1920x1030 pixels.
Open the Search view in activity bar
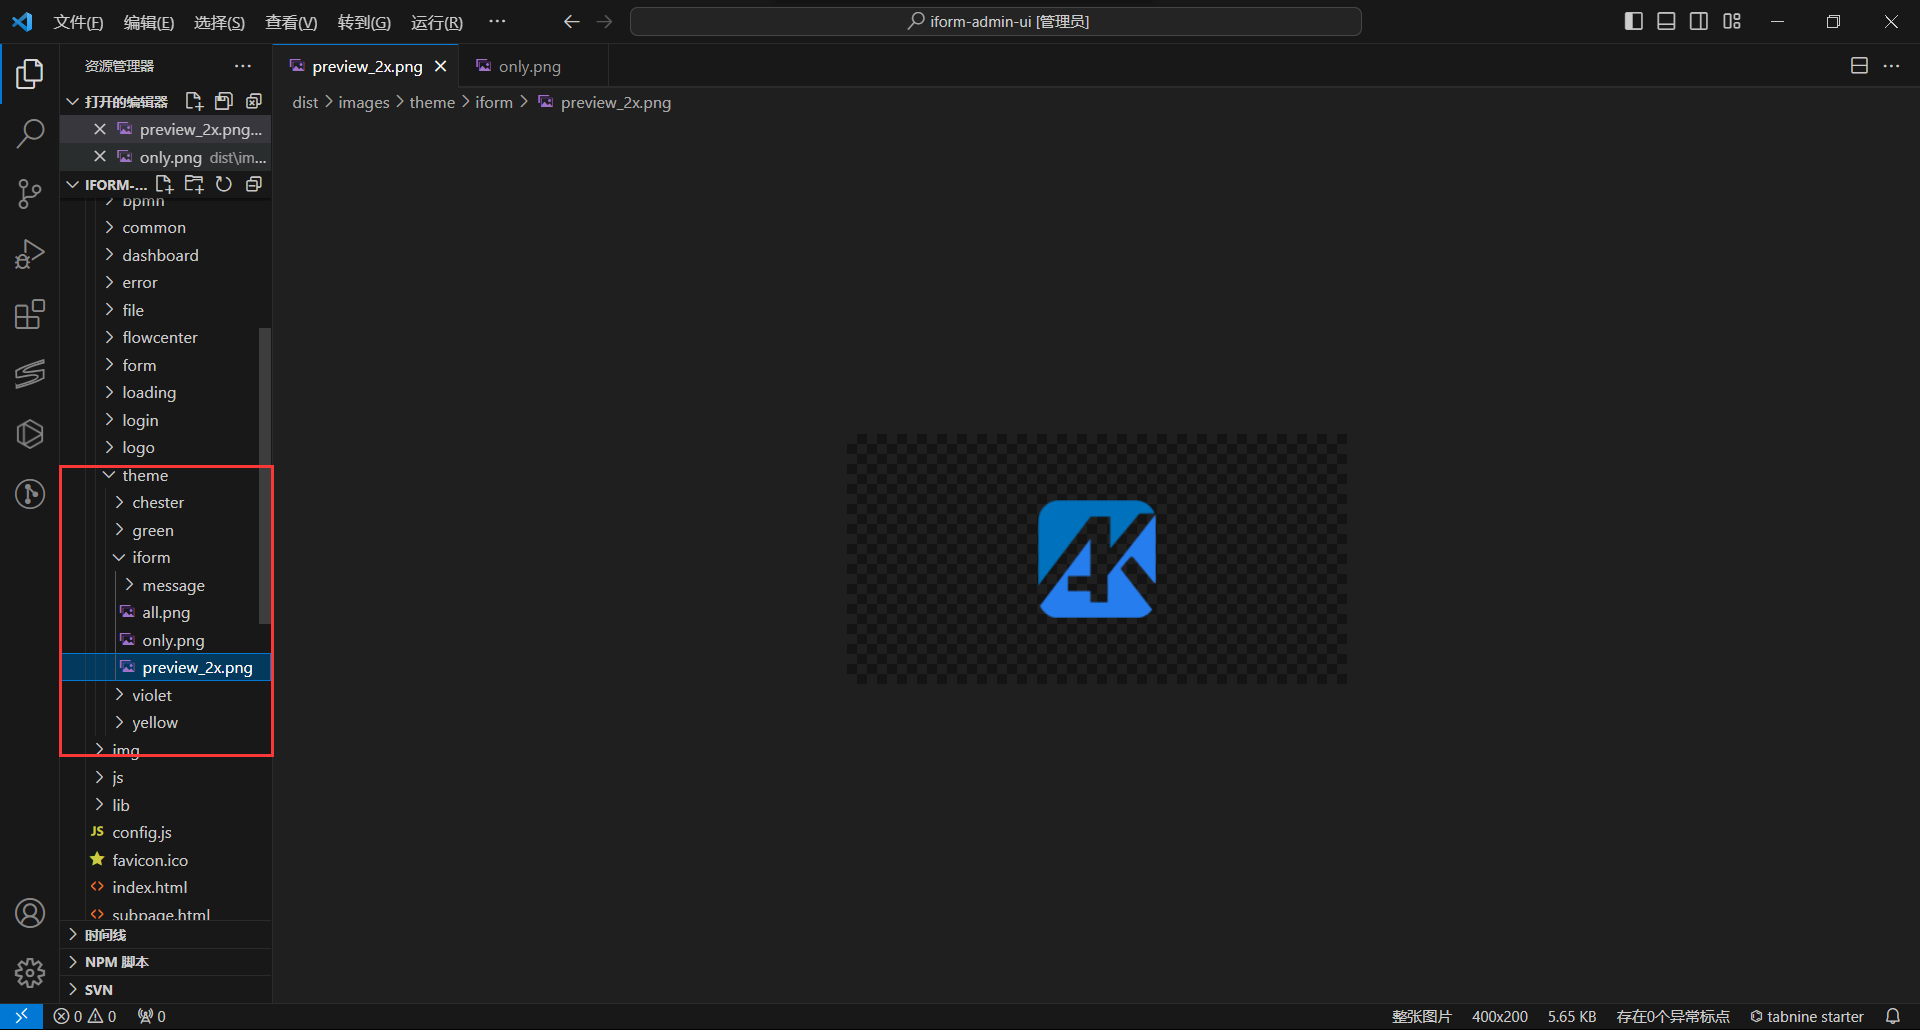point(30,133)
